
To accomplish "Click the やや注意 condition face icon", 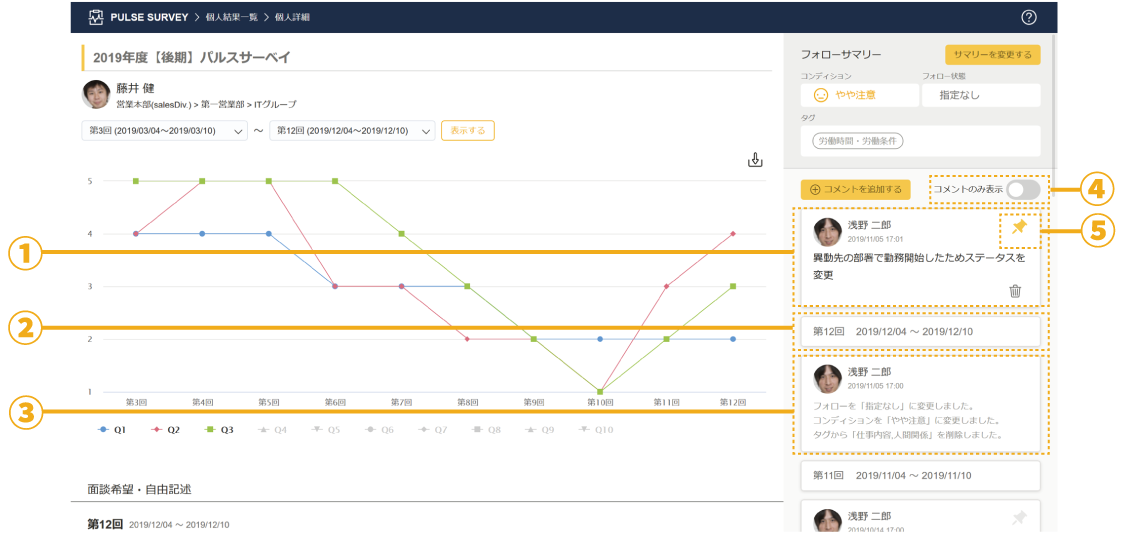I will pos(820,96).
